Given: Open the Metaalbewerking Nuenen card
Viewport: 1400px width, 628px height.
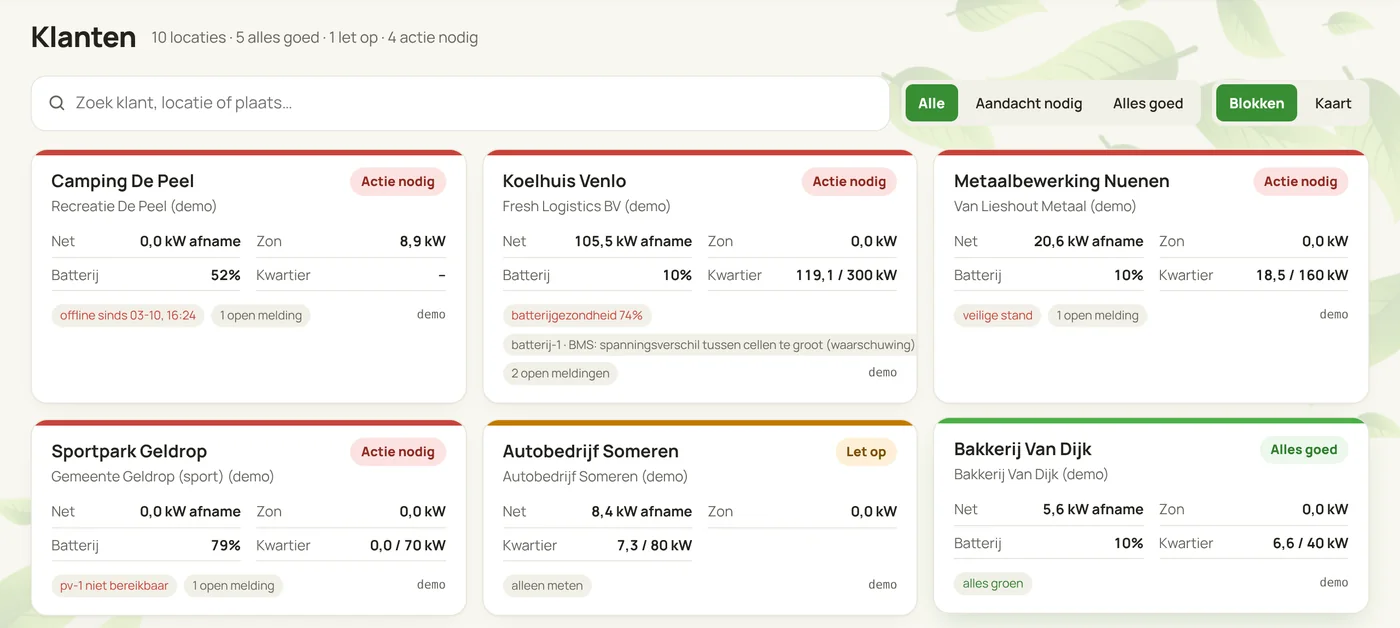Looking at the screenshot, I should point(1151,276).
